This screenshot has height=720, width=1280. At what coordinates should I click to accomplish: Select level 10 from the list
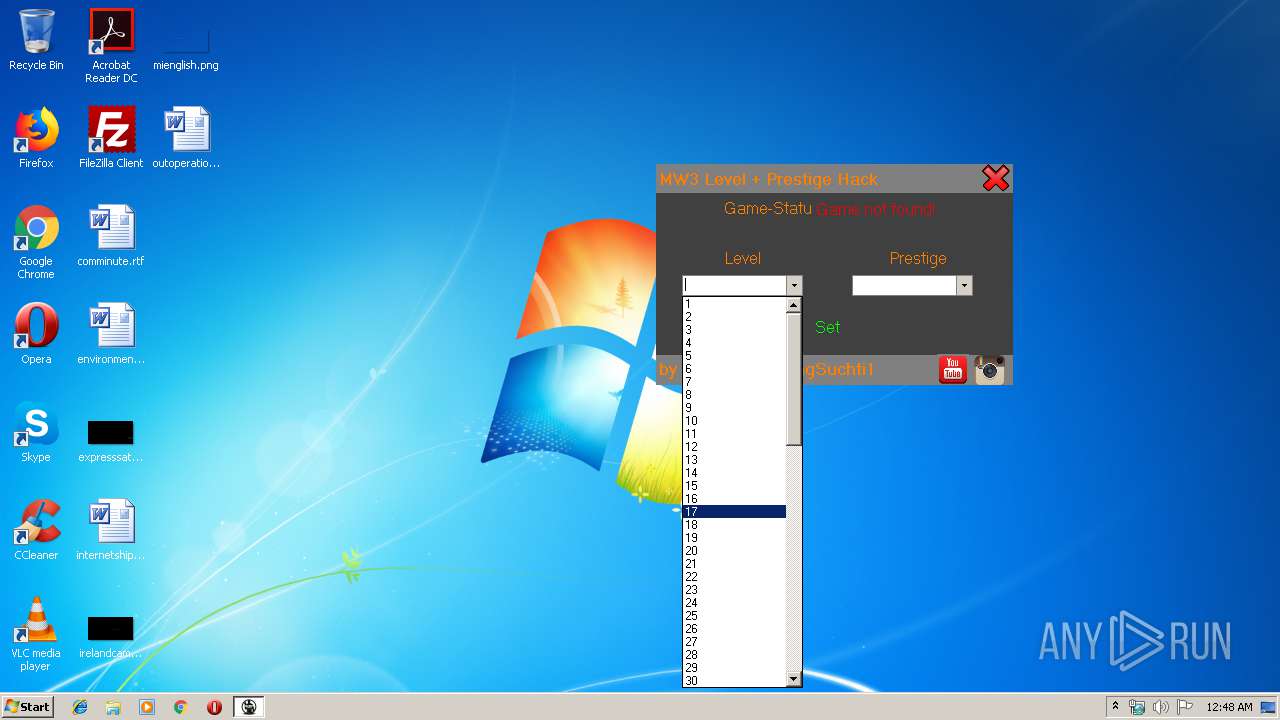pyautogui.click(x=734, y=421)
